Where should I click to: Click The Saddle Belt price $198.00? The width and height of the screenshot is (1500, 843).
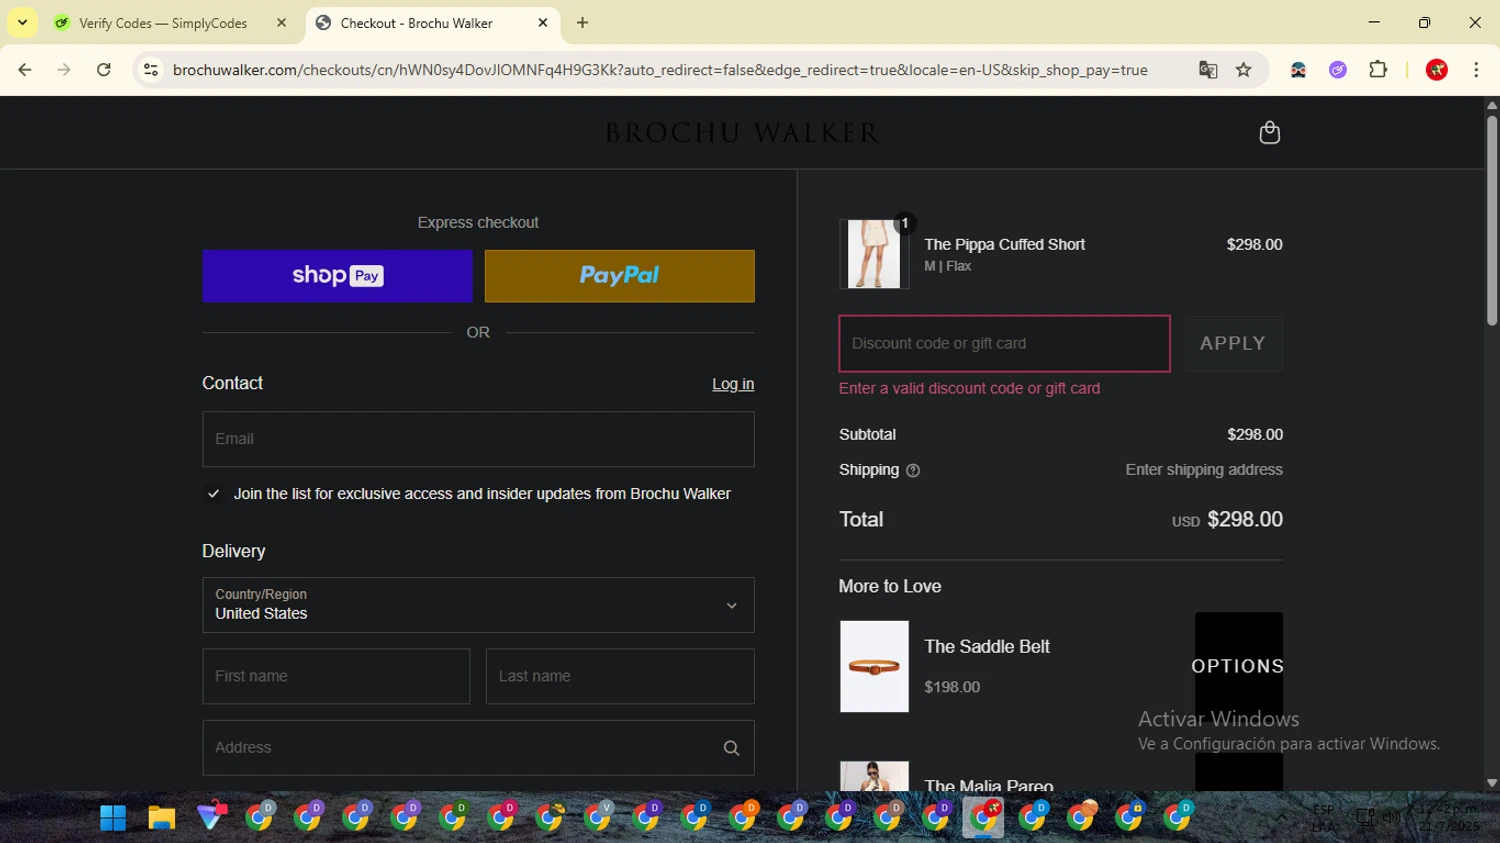click(952, 687)
